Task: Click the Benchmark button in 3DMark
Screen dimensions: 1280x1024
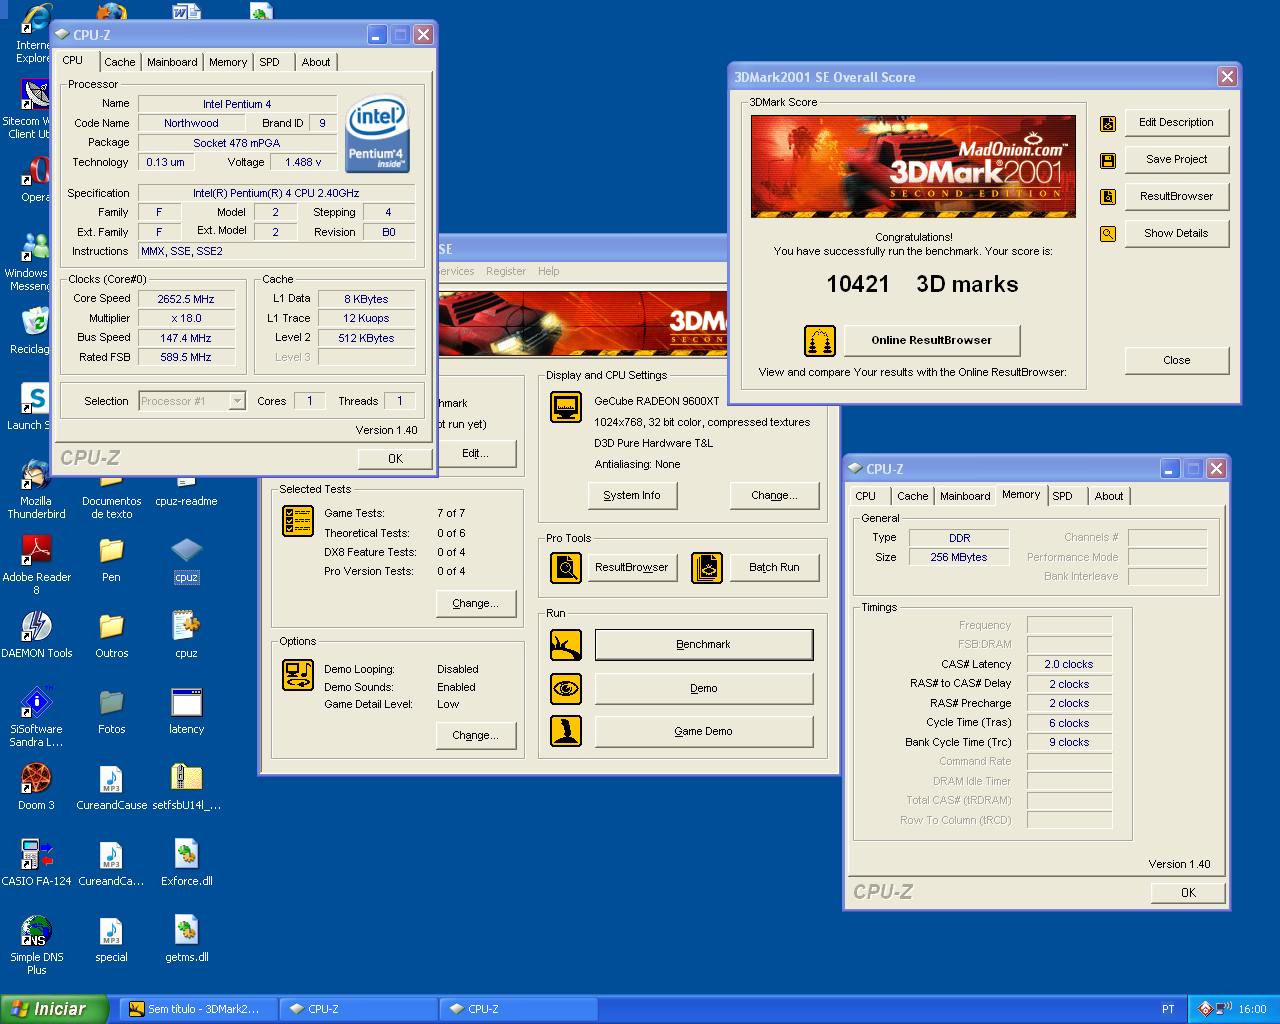Action: [704, 645]
